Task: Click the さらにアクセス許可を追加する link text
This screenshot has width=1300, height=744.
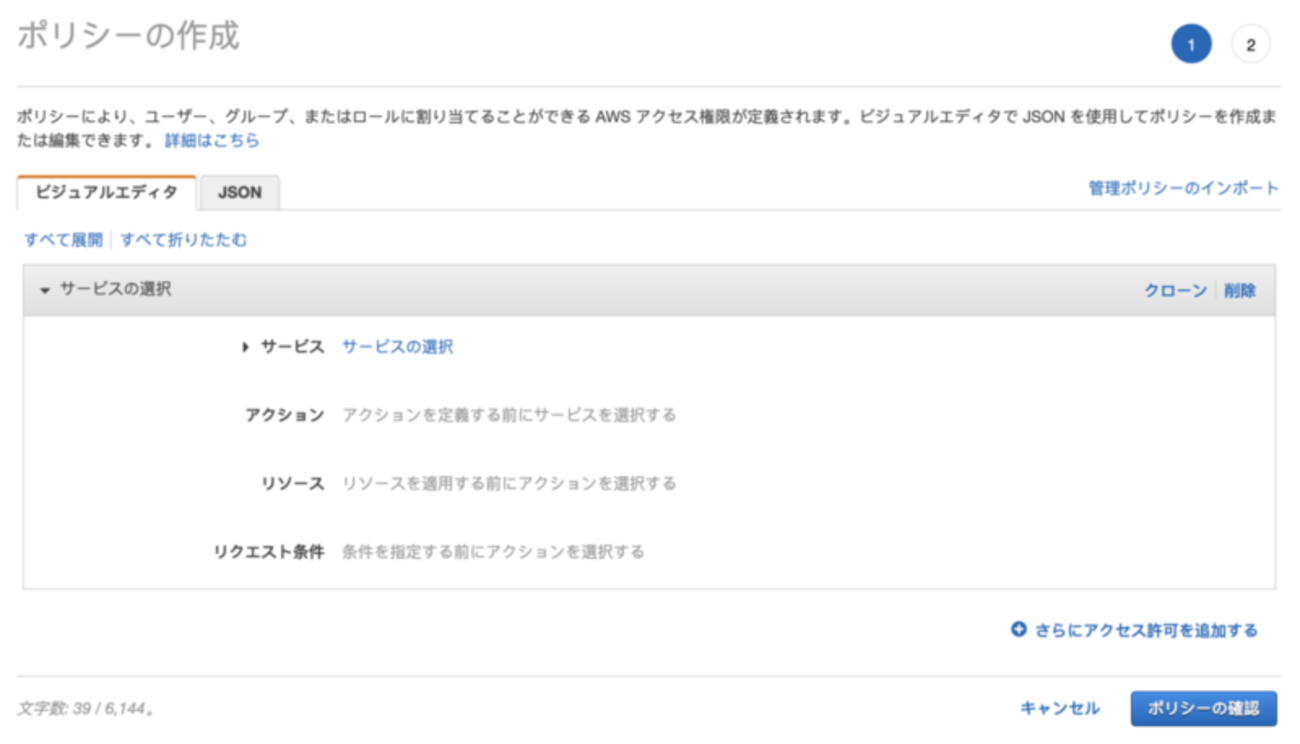Action: click(x=1146, y=630)
